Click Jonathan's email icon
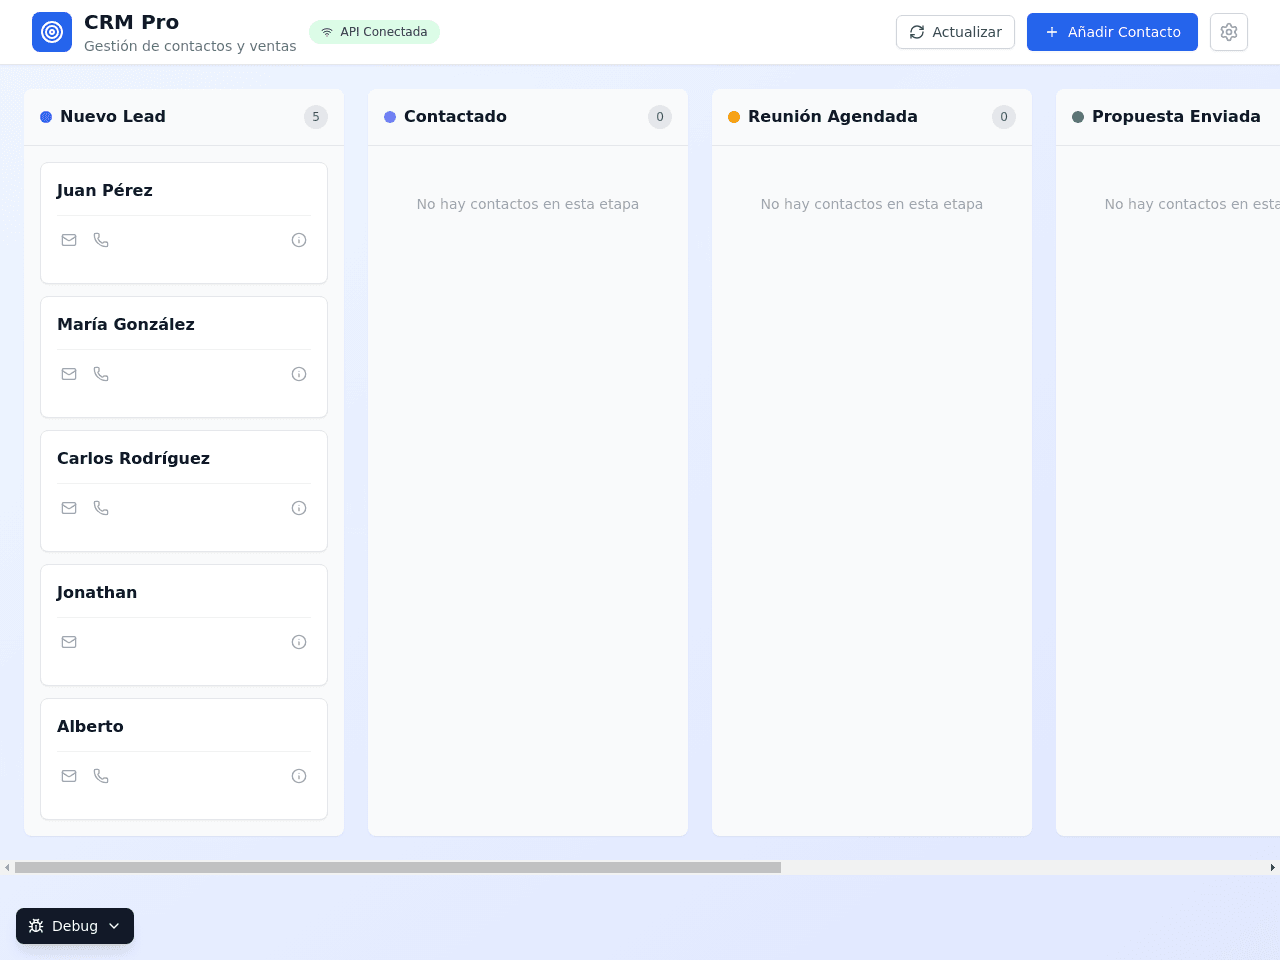Image resolution: width=1280 pixels, height=960 pixels. pyautogui.click(x=69, y=642)
